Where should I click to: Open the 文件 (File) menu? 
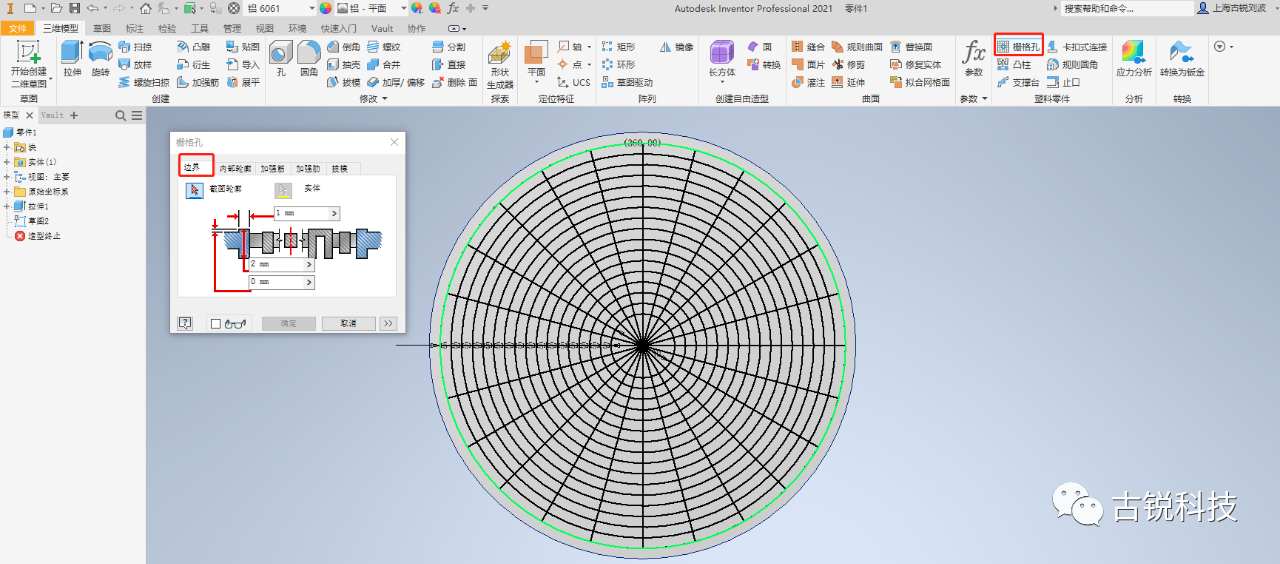pos(20,28)
